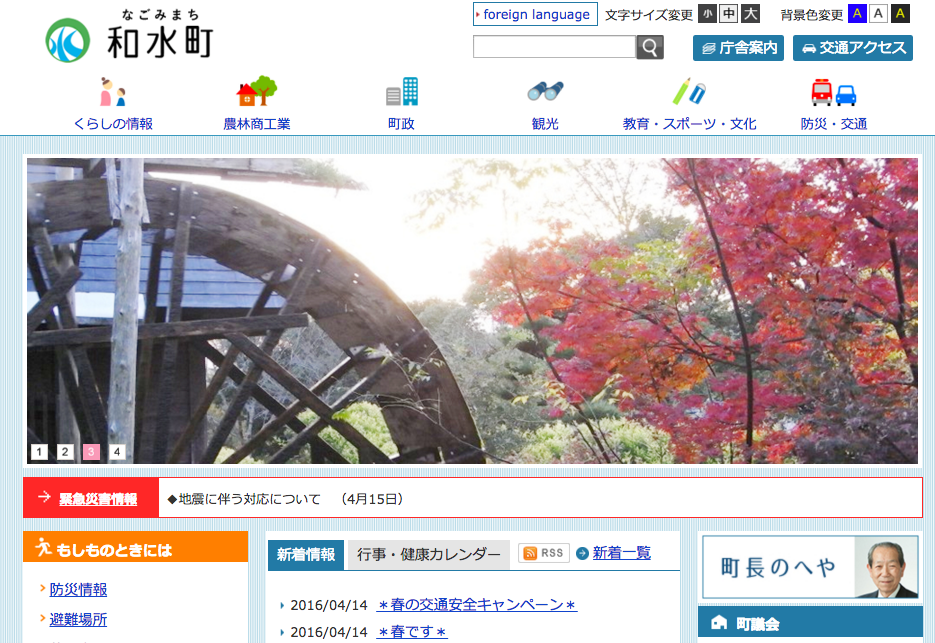The image size is (935, 643).
Task: Choose blue background with yellow A
Action: (857, 13)
